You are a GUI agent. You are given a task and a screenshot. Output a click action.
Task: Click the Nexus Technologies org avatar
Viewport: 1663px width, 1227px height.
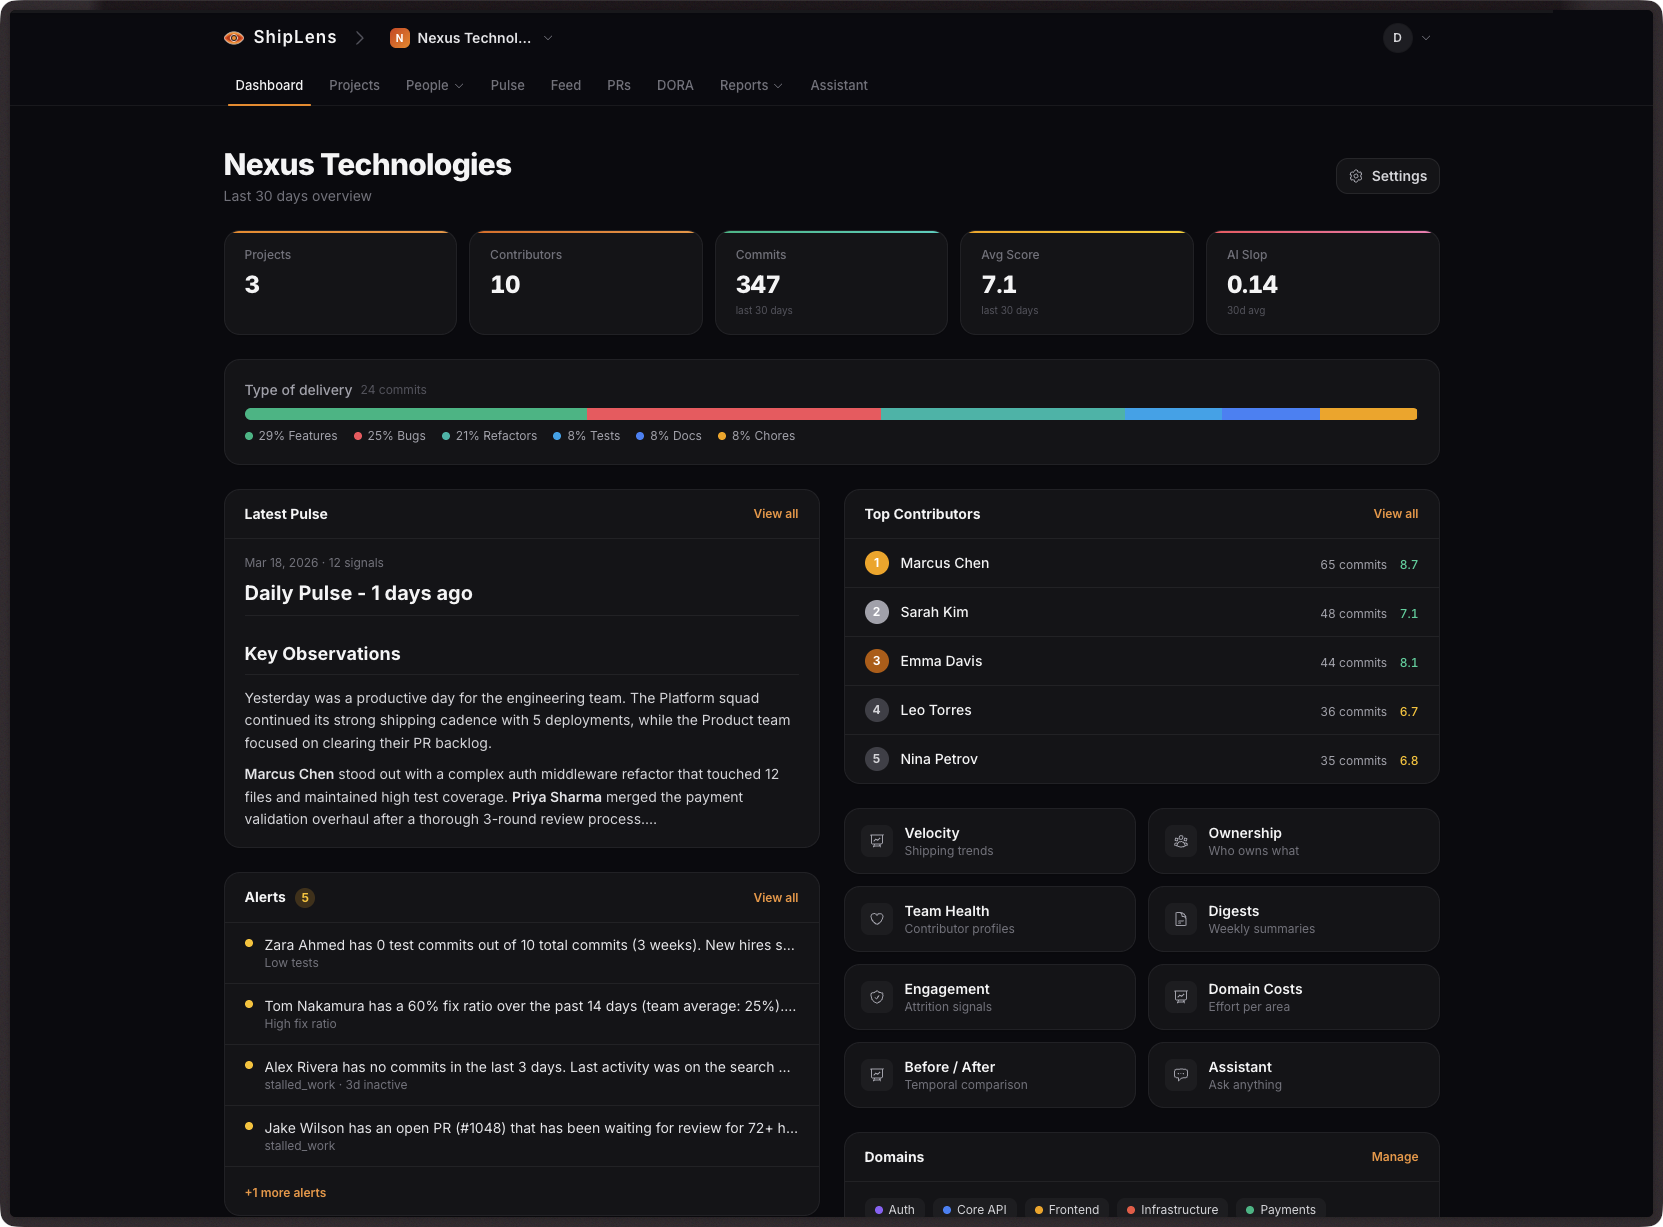[x=400, y=38]
